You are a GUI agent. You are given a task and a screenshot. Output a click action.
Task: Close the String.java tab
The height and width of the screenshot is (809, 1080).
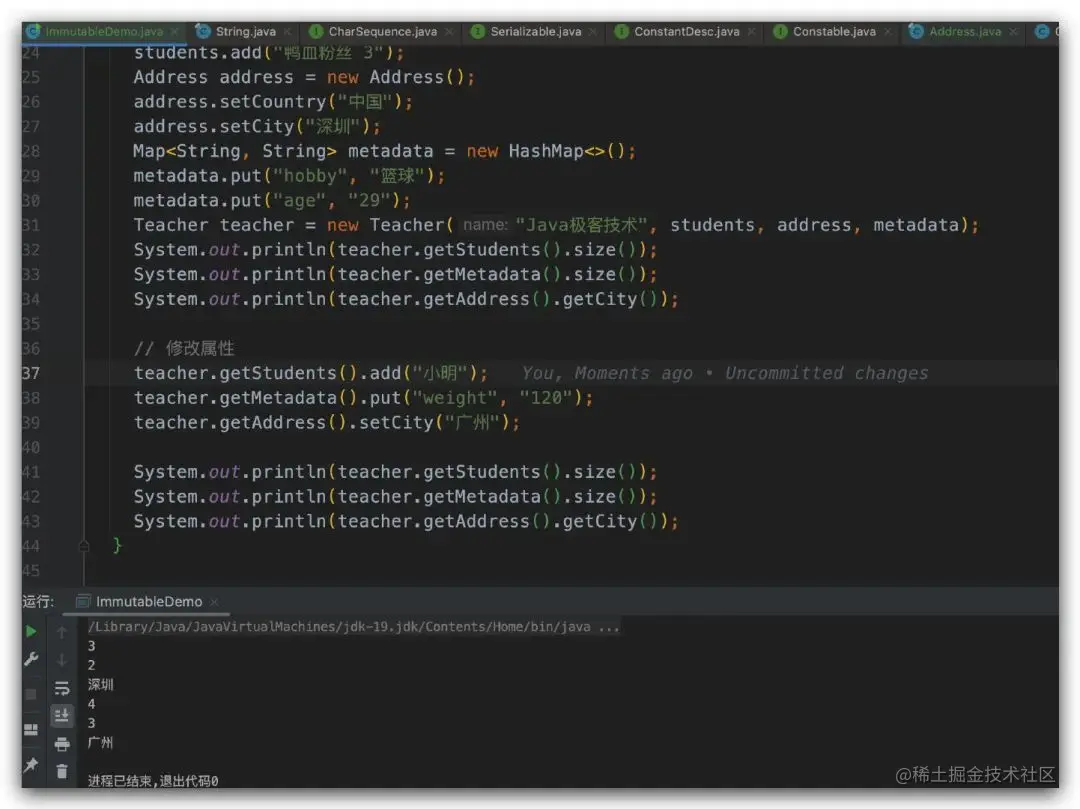[x=287, y=32]
